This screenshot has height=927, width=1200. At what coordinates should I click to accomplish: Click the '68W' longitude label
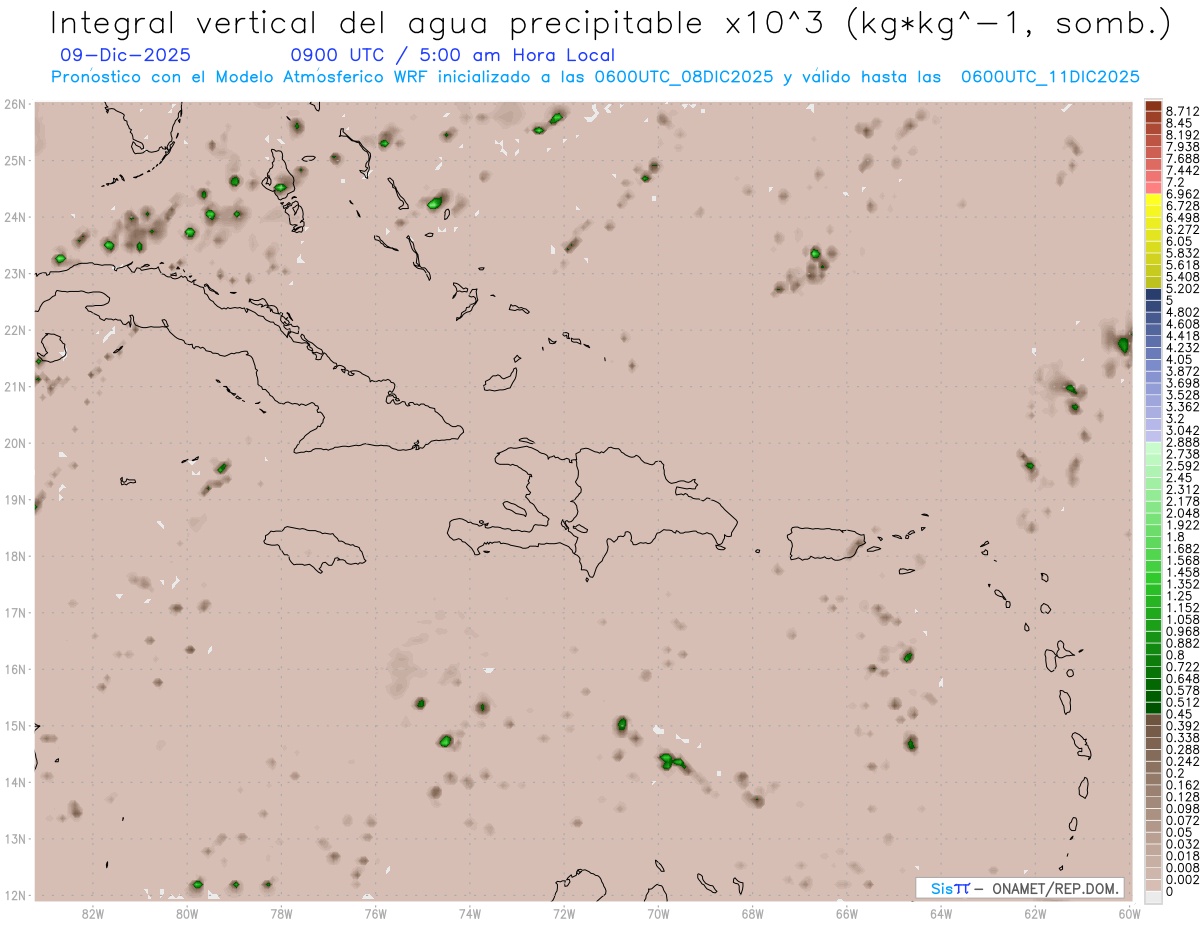click(x=753, y=912)
